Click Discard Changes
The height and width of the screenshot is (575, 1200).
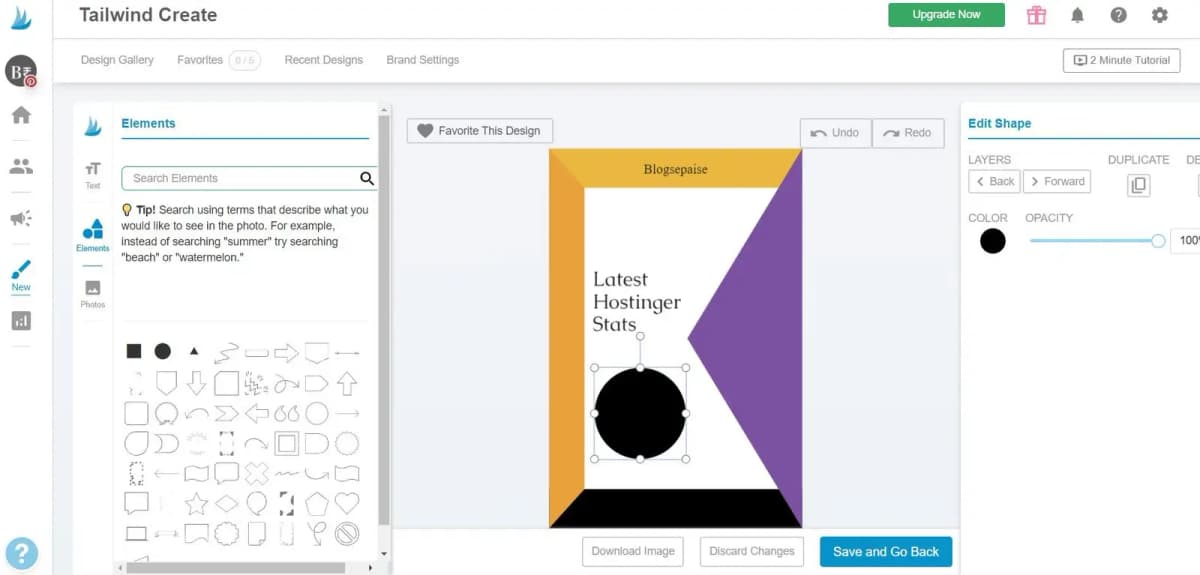pos(752,551)
